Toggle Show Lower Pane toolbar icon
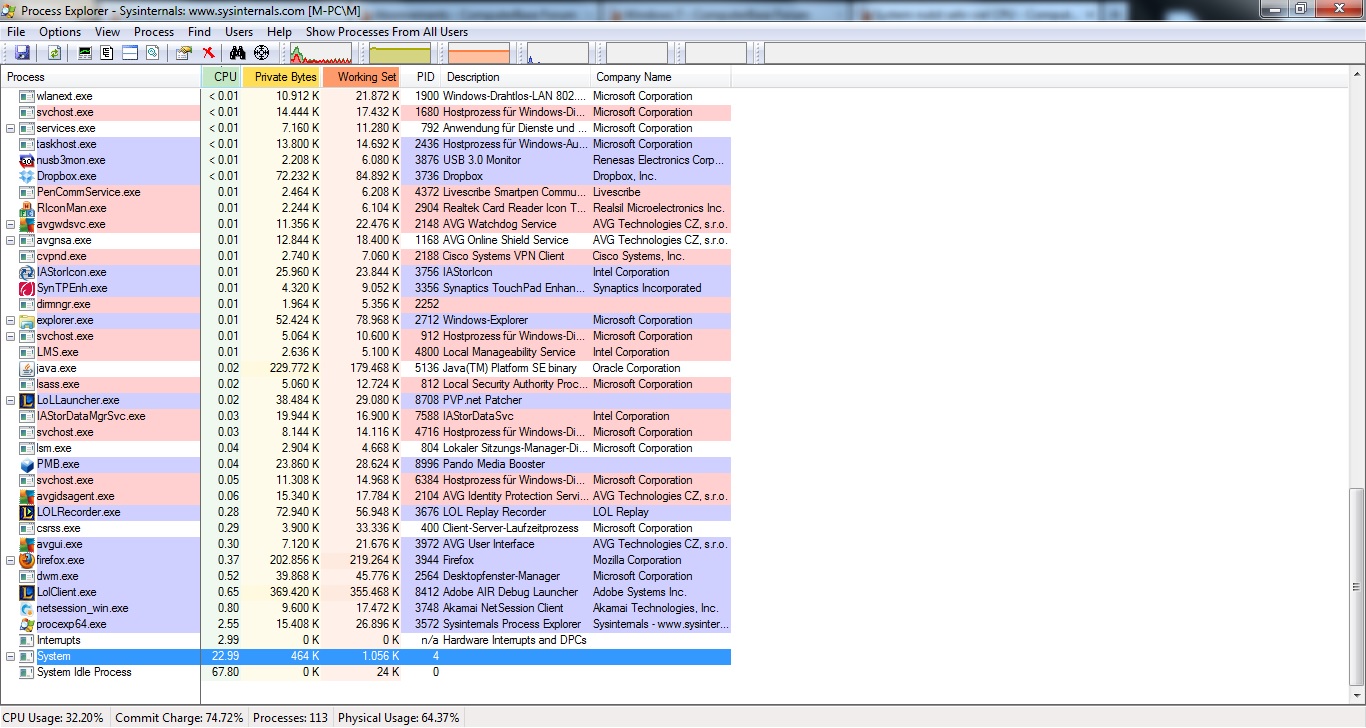This screenshot has height=728, width=1366. (130, 53)
